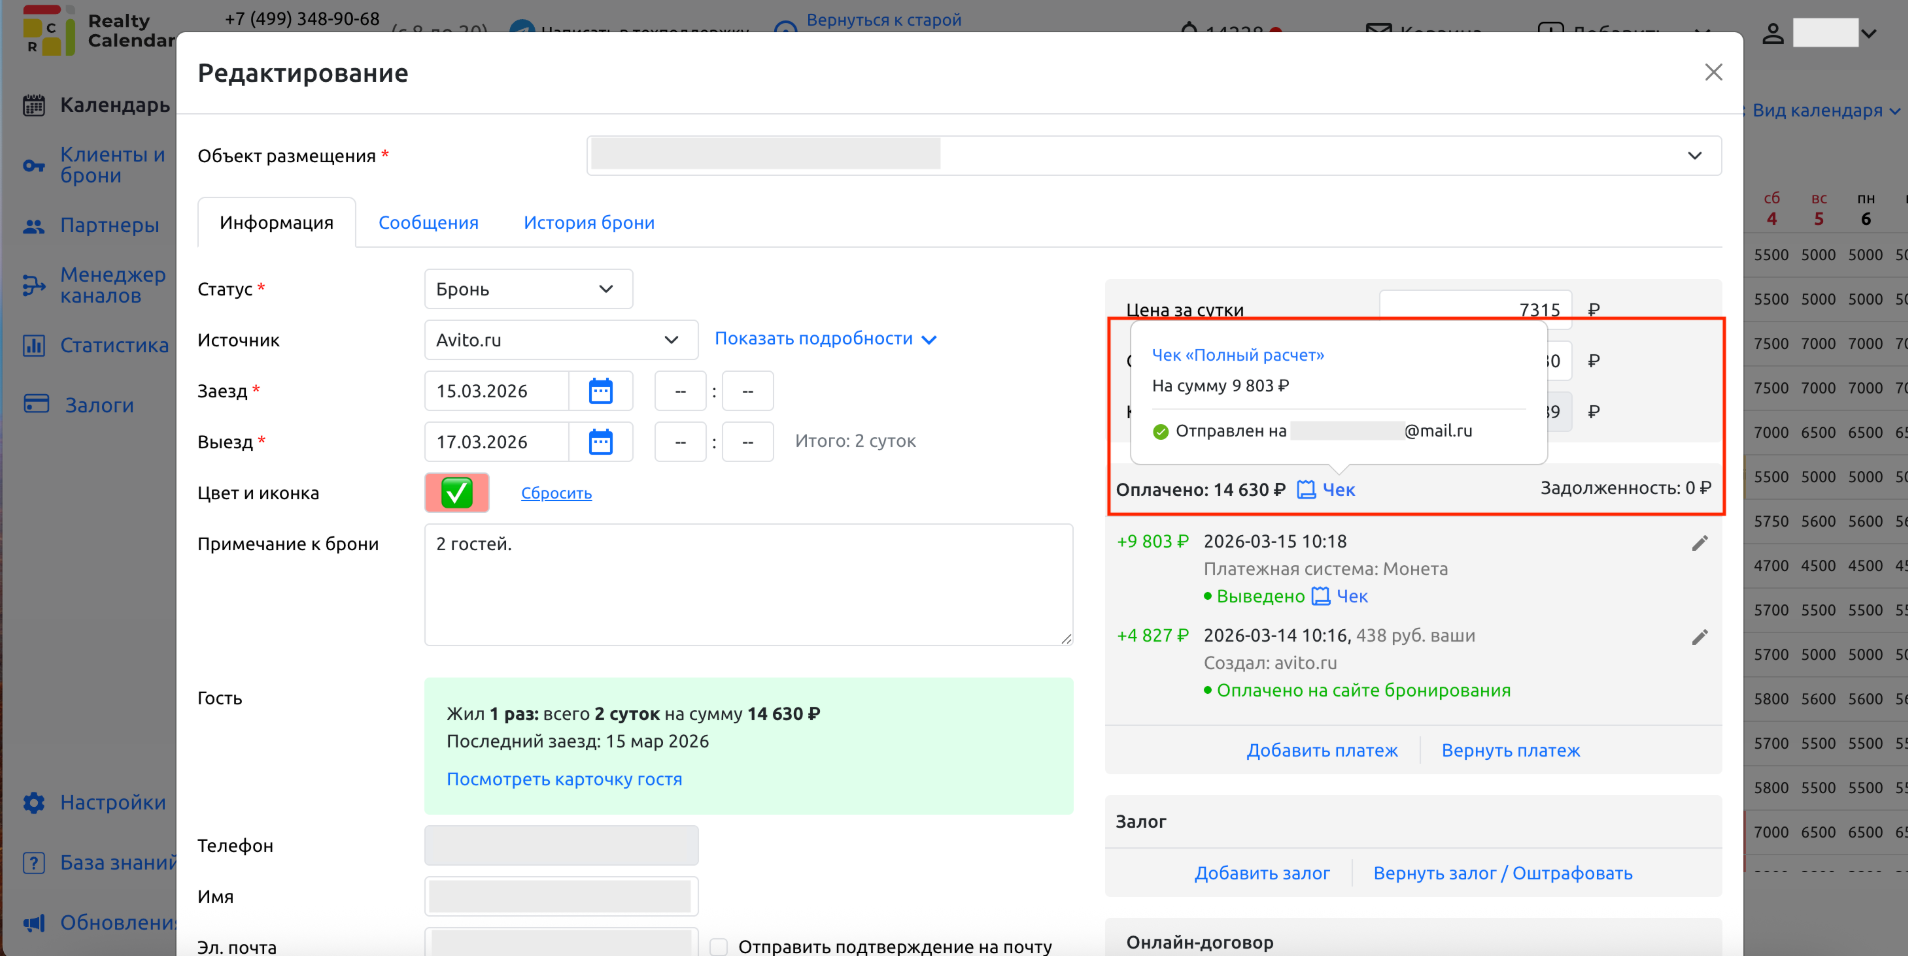
Task: Click the Имя input field
Action: (561, 897)
